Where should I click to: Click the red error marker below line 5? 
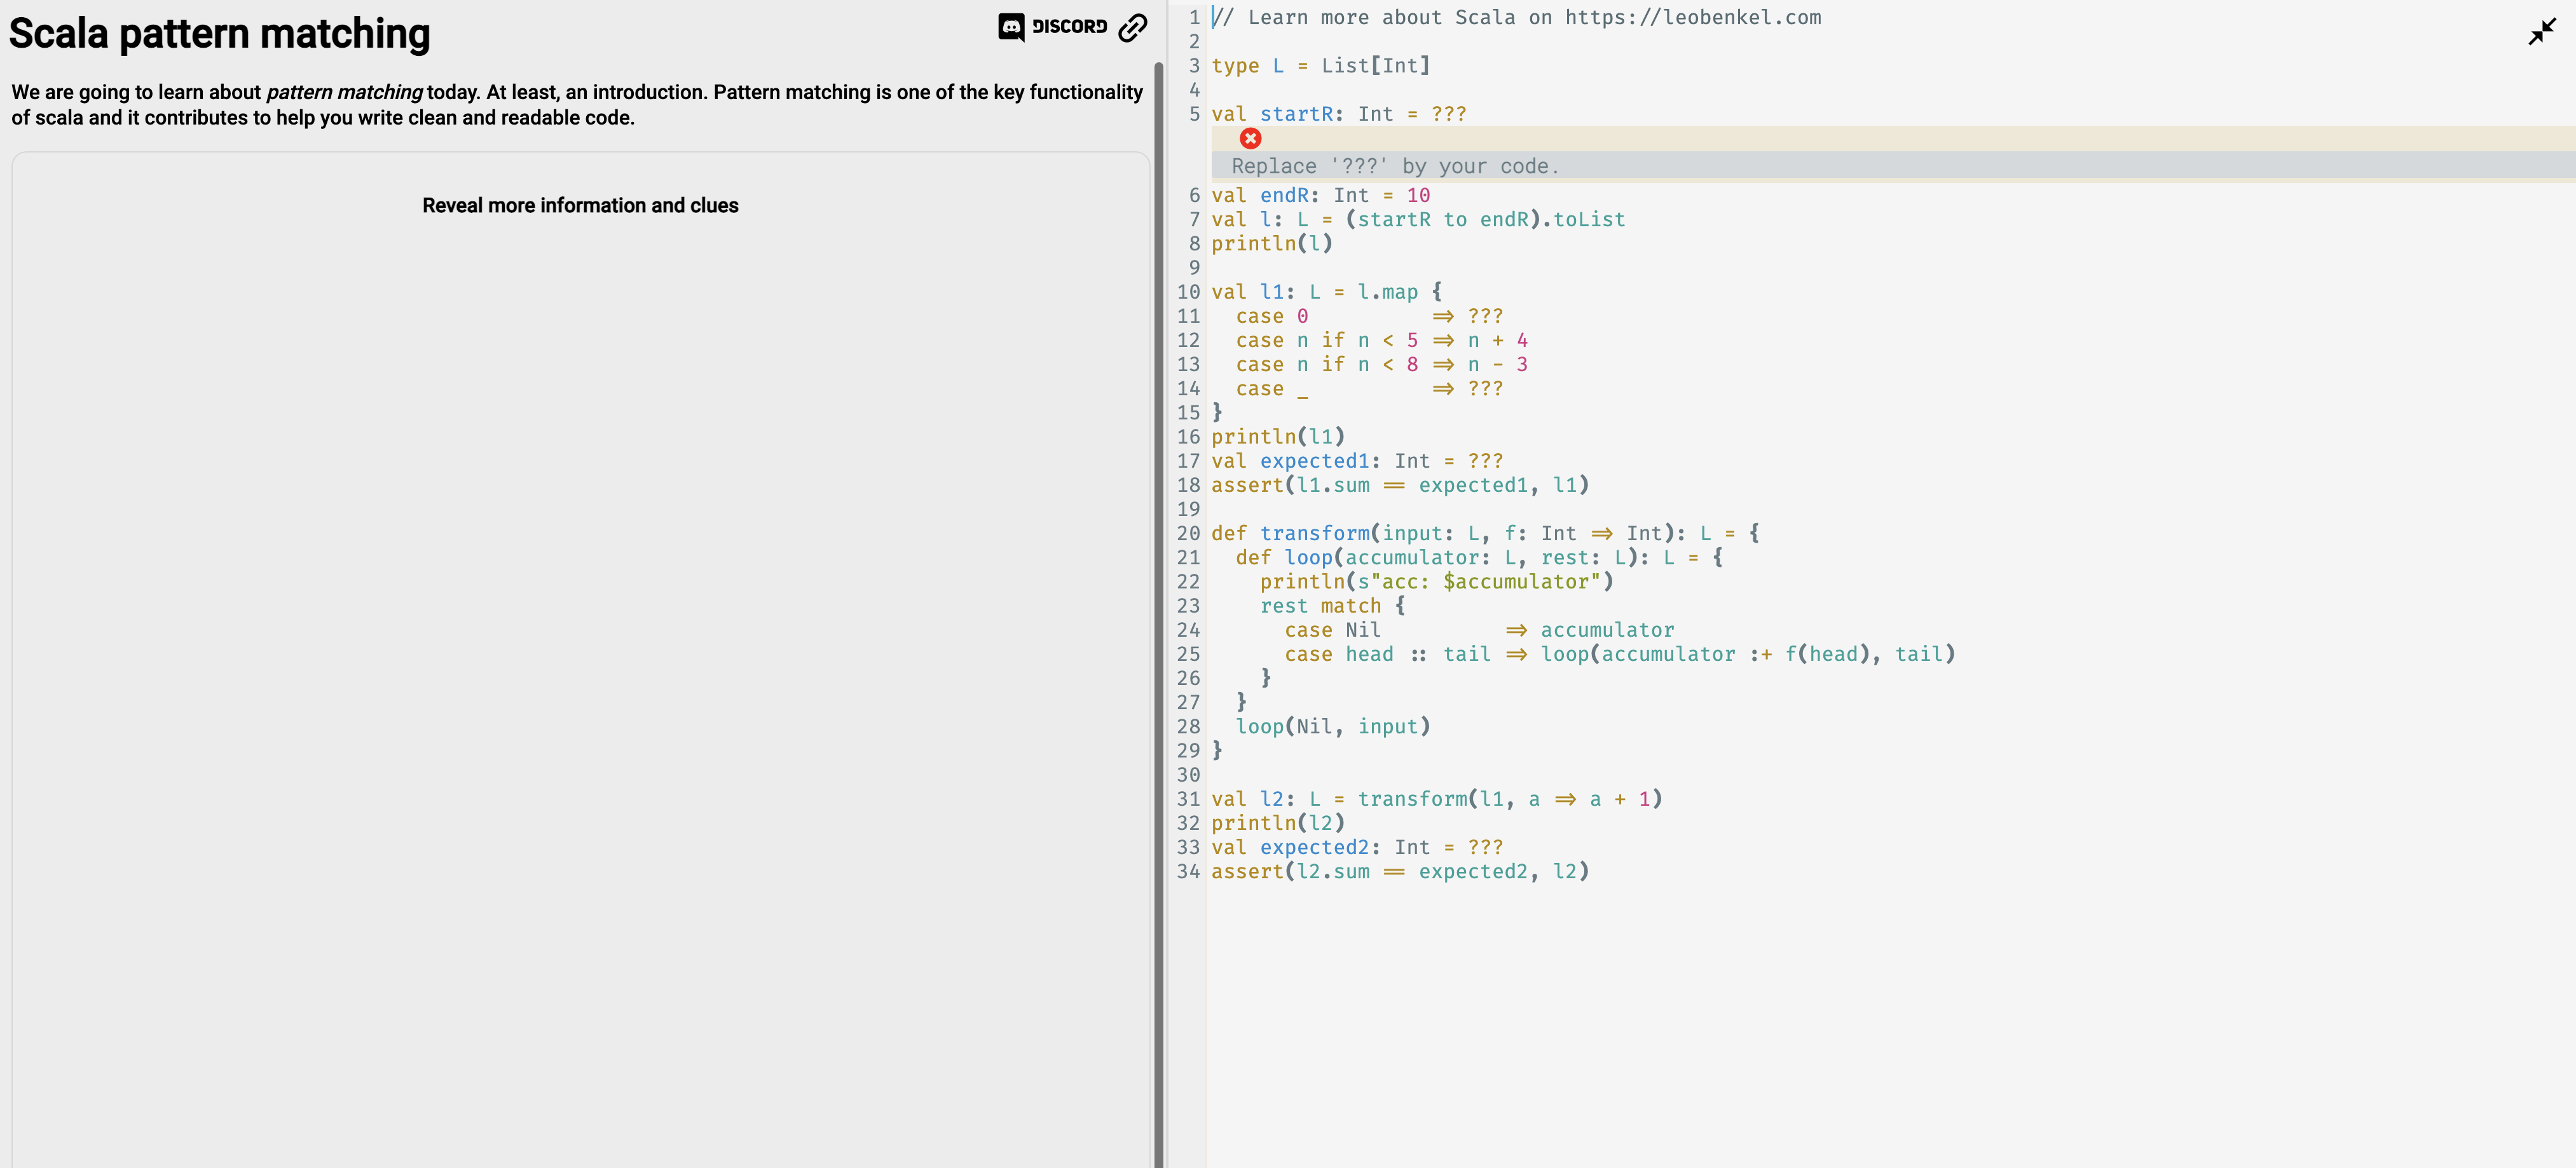pyautogui.click(x=1250, y=138)
